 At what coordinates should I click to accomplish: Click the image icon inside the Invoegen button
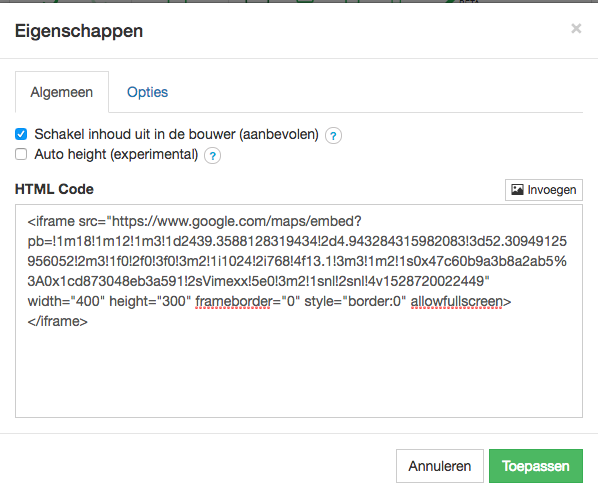(x=517, y=190)
